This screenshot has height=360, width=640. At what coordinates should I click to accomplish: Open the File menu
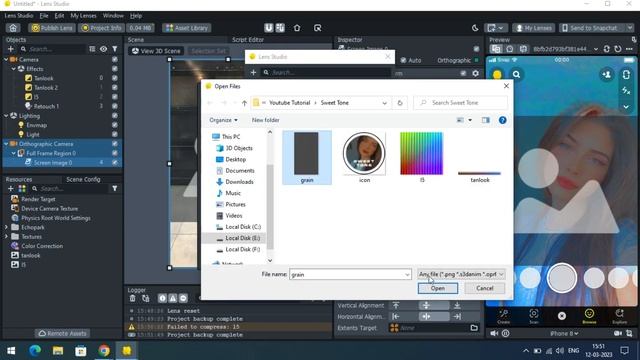[44, 16]
